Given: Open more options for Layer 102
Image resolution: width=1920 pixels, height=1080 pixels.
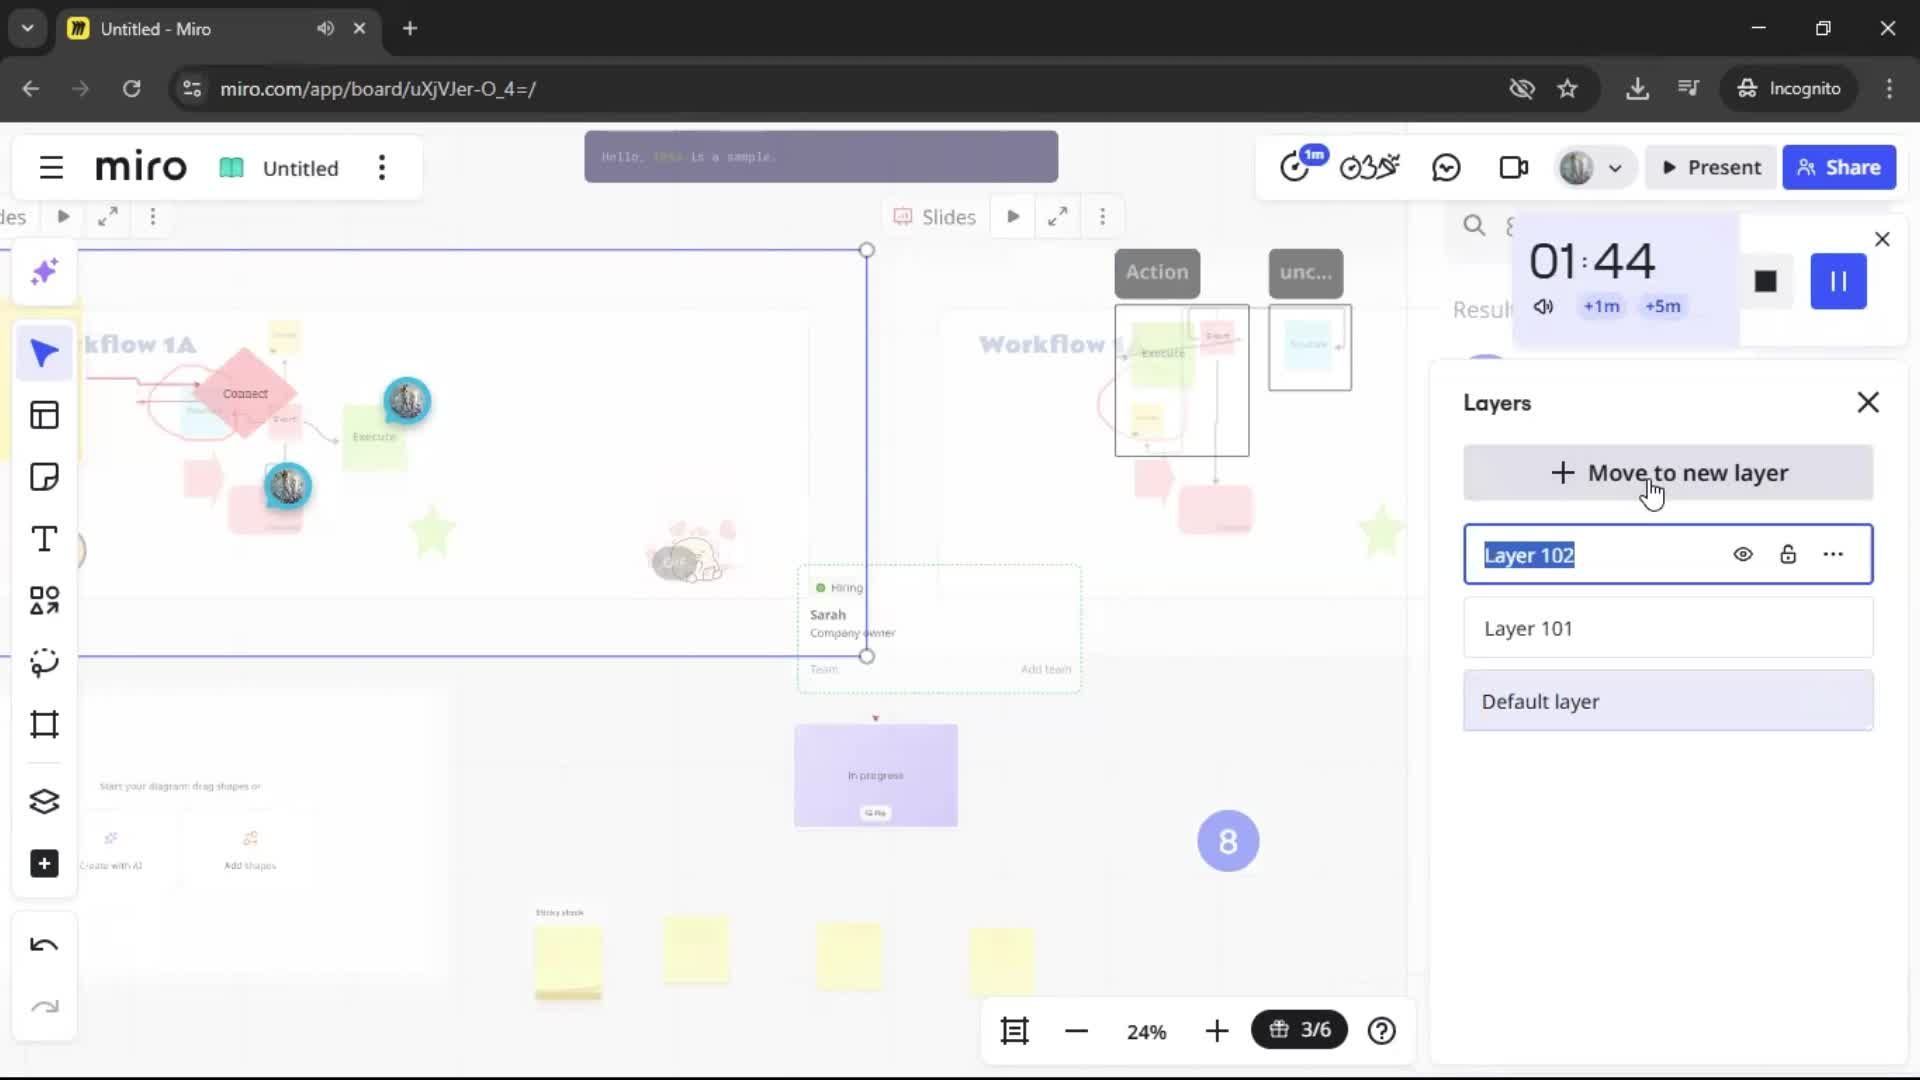Looking at the screenshot, I should click(1833, 554).
